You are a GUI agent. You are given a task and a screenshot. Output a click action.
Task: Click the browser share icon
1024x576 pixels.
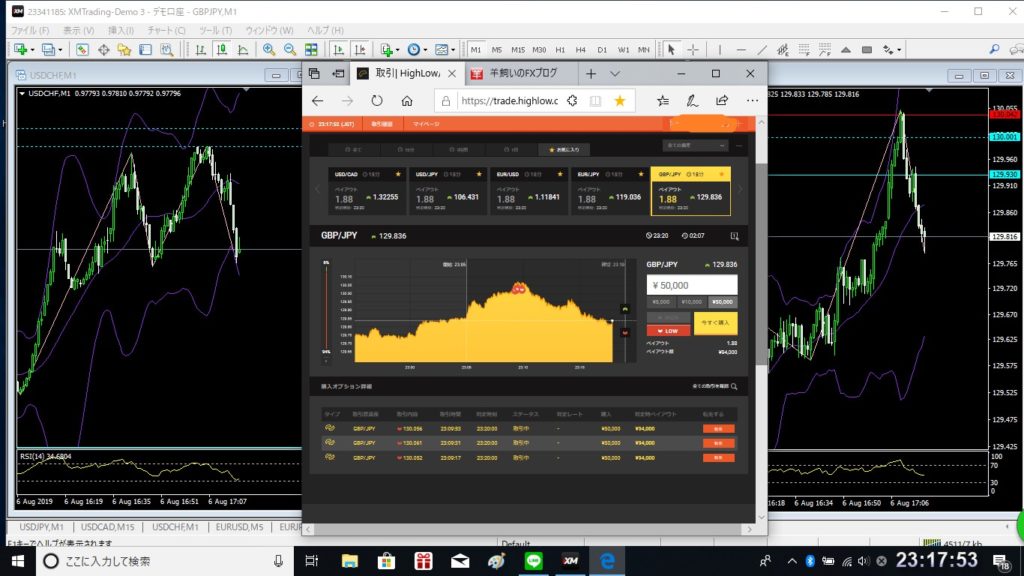[x=722, y=101]
